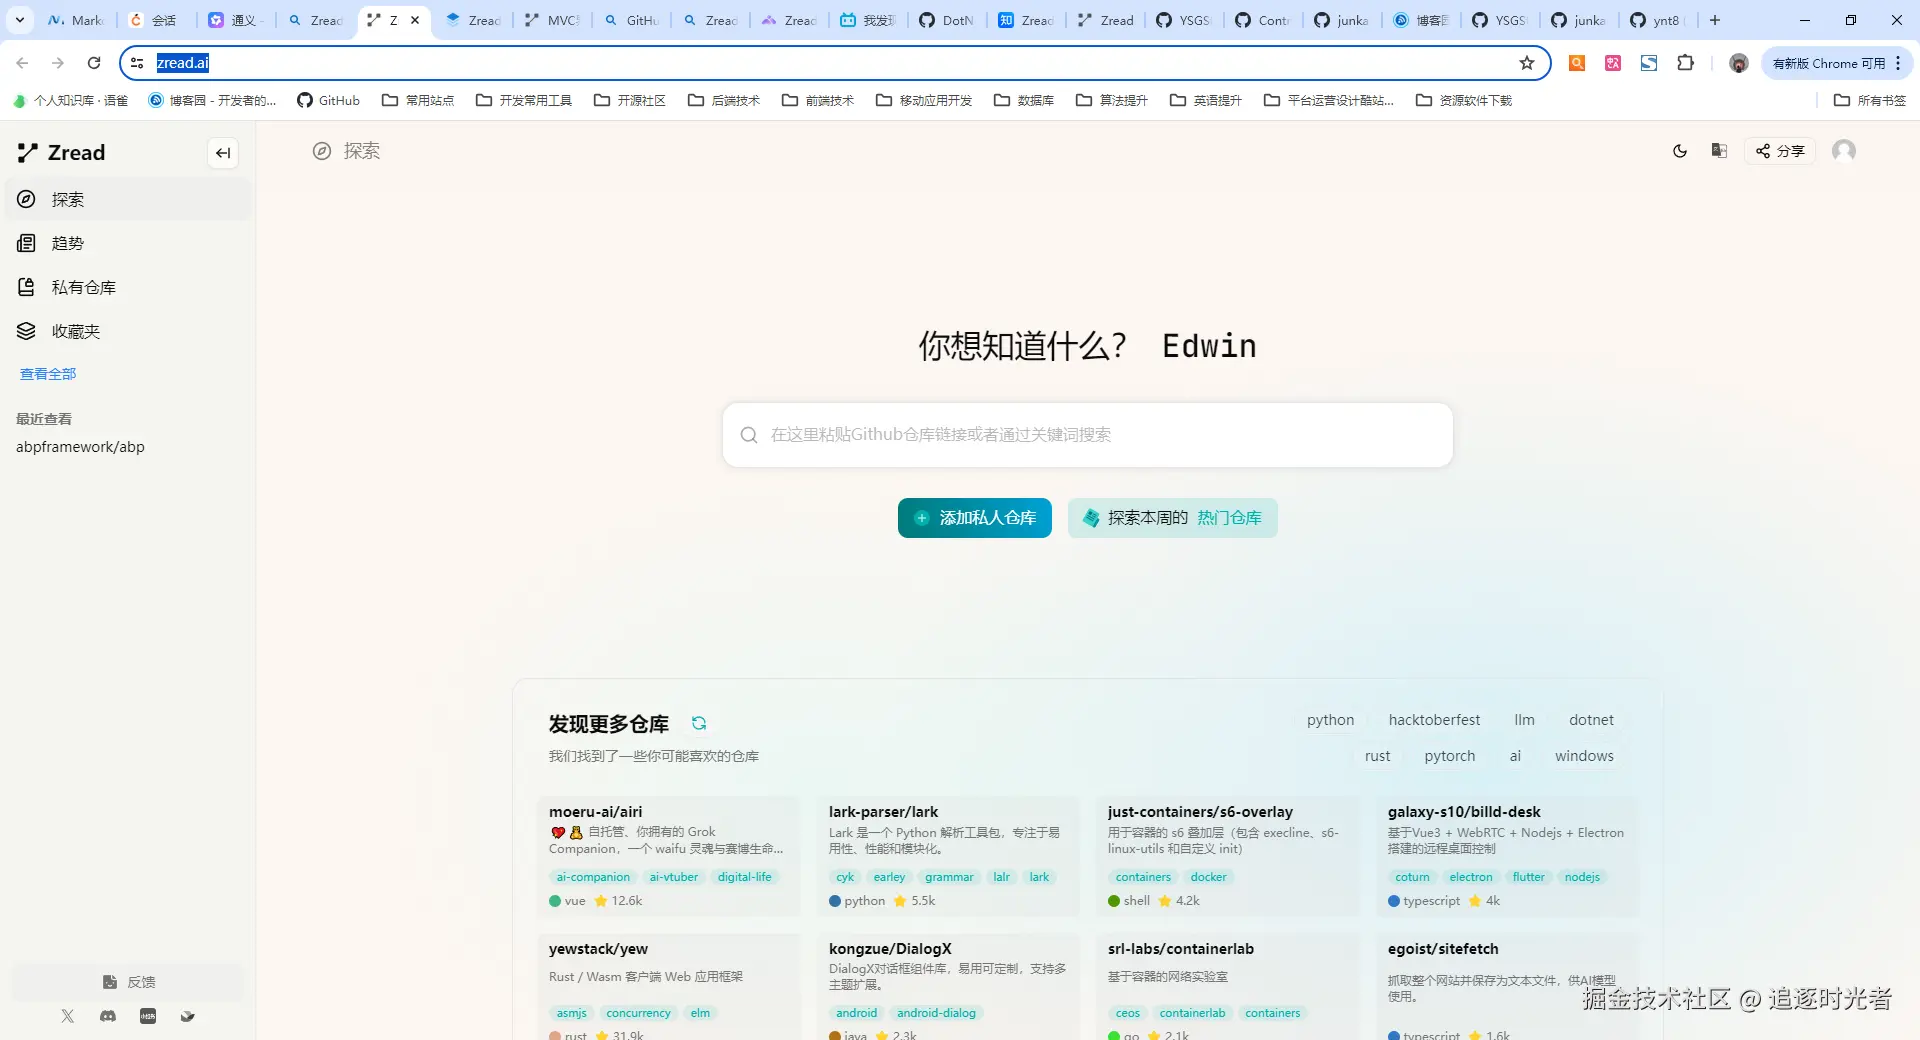Reload the current page
This screenshot has height=1040, width=1920.
(x=94, y=63)
